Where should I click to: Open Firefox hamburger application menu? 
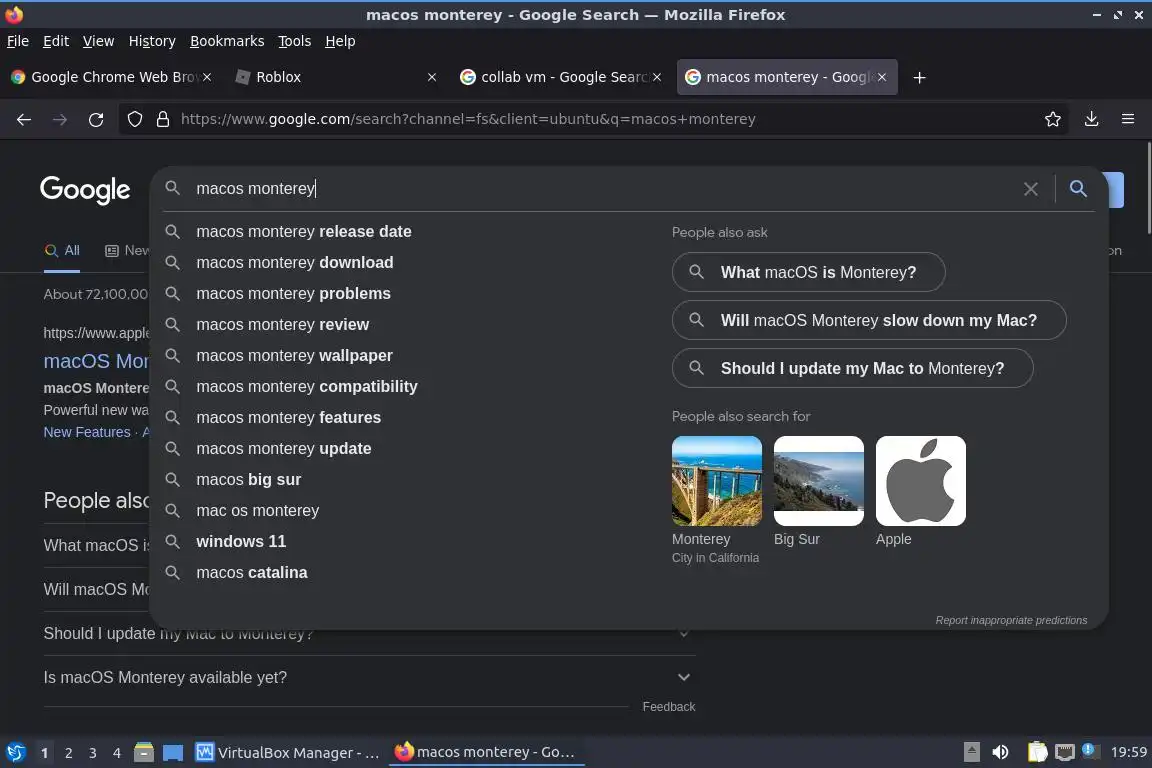pos(1128,119)
